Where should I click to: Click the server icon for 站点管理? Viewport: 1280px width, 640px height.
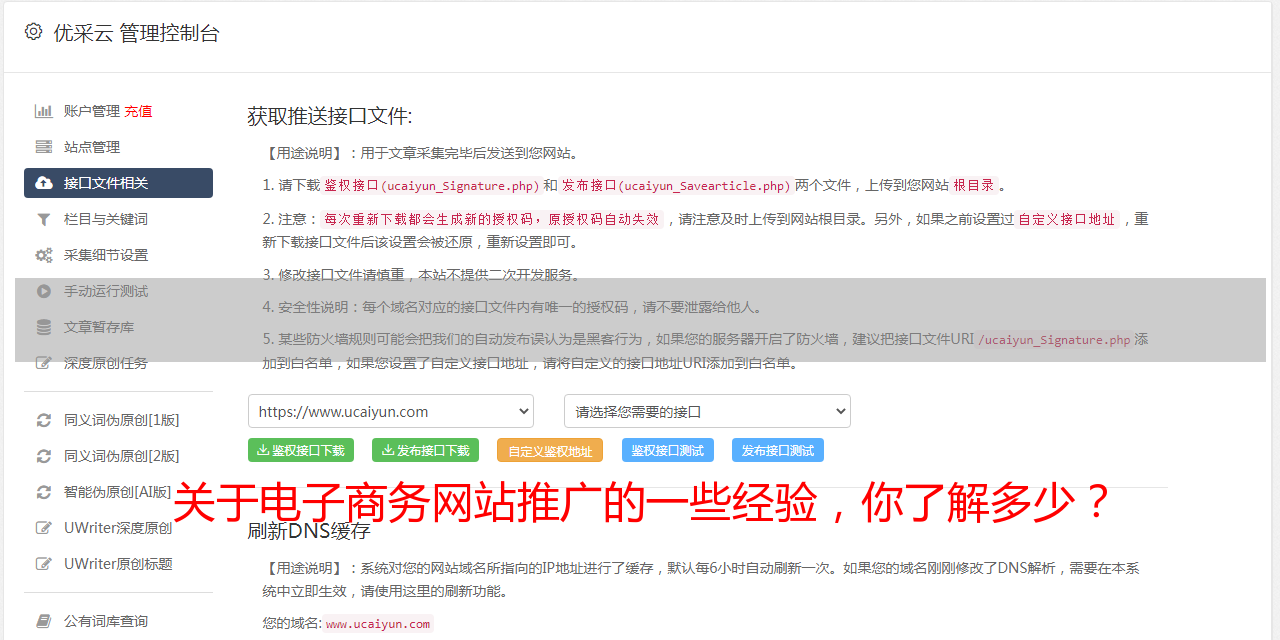tap(44, 147)
